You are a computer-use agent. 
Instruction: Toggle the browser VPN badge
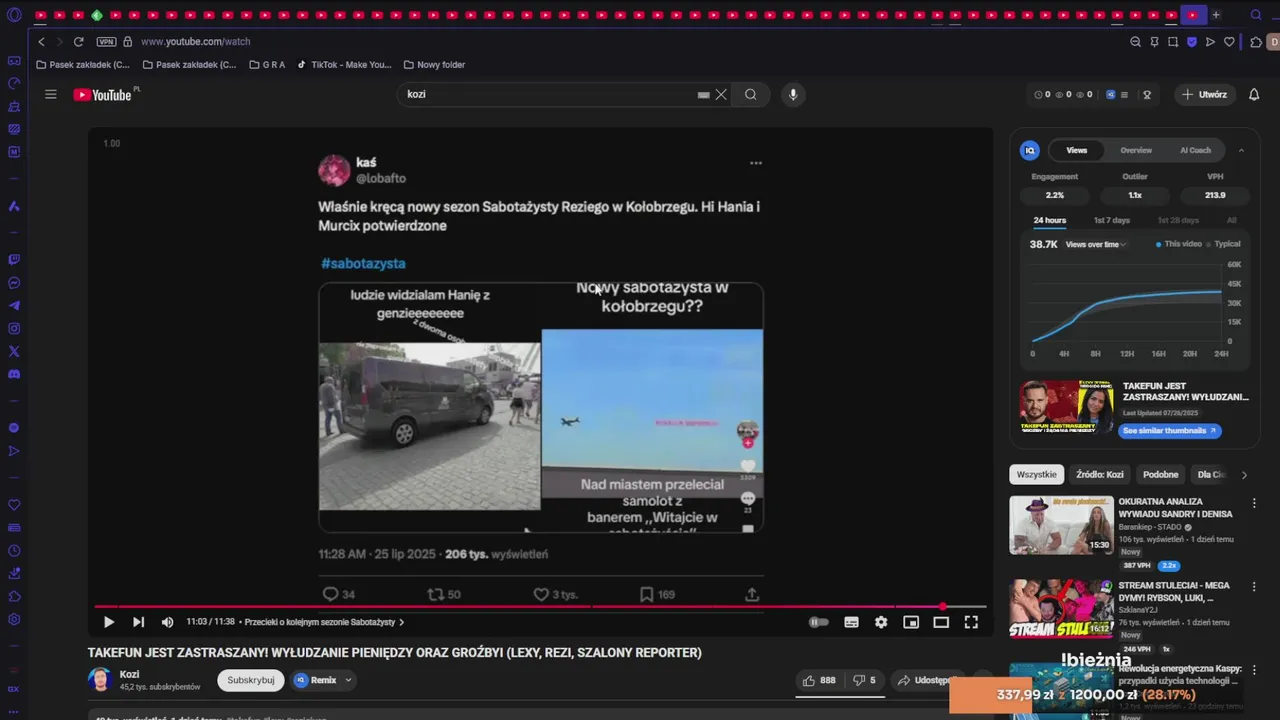click(106, 42)
